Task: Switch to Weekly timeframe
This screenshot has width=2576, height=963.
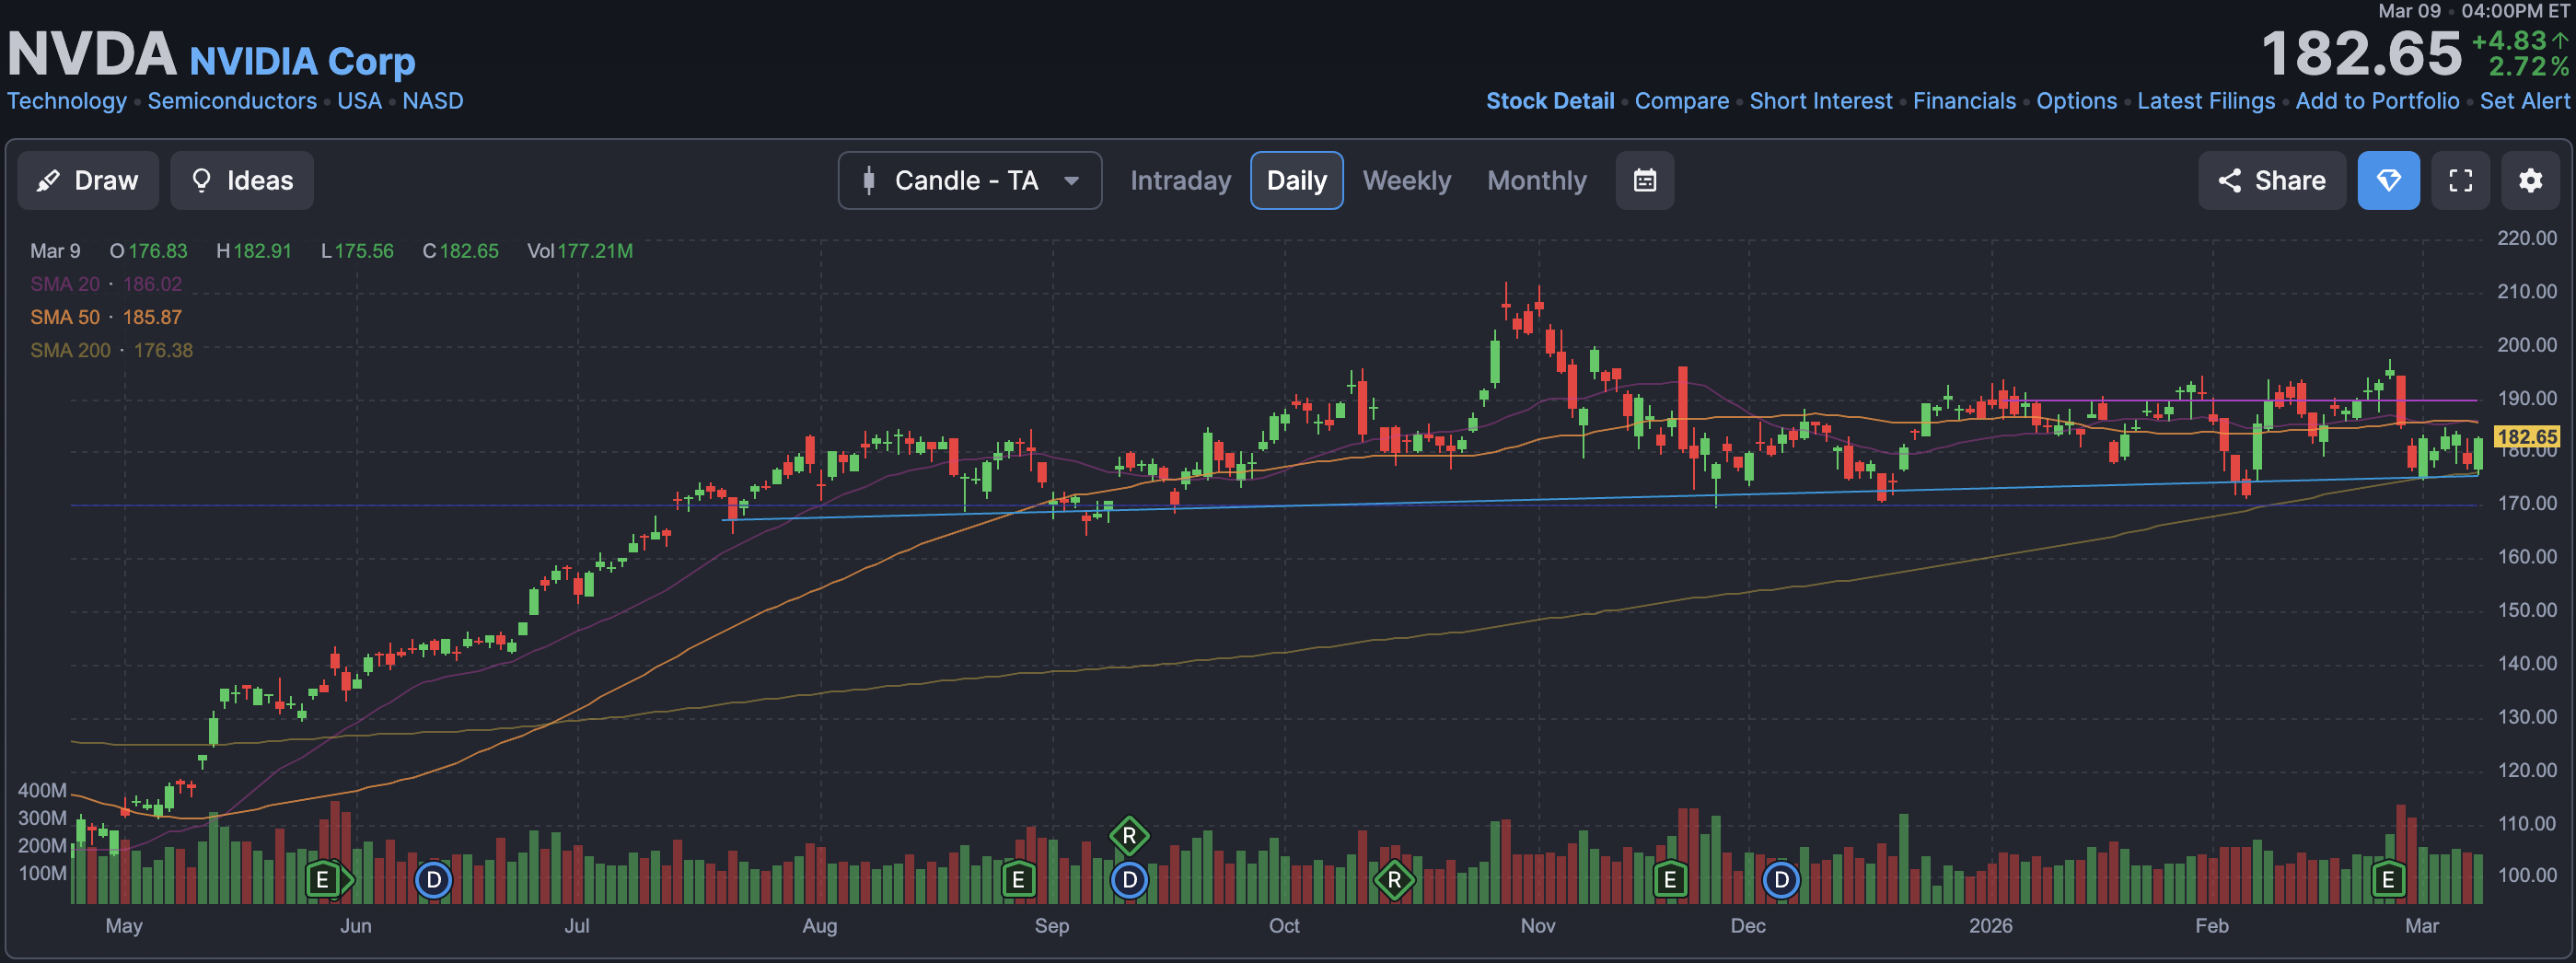Action: coord(1406,180)
